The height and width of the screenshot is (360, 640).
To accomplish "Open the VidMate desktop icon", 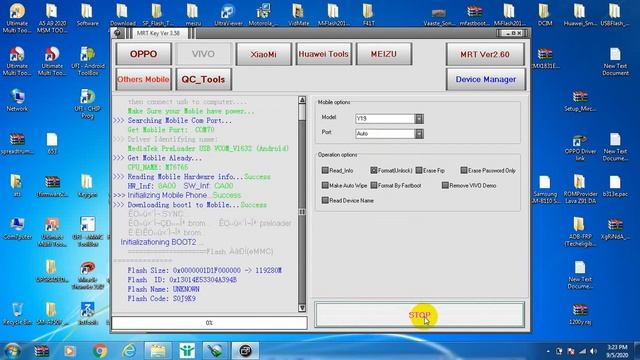I will click(298, 16).
